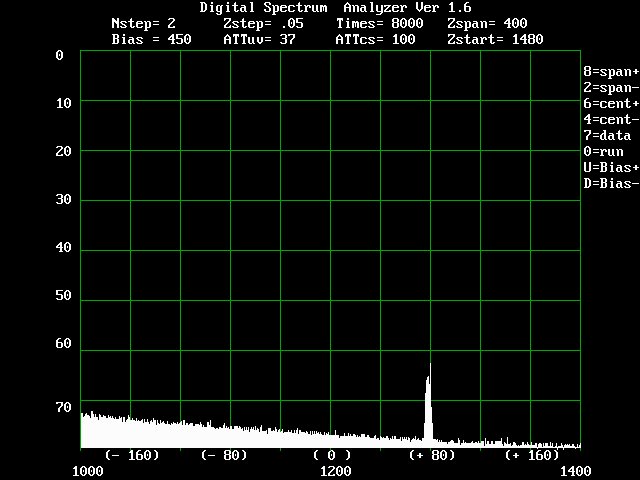
Task: Select the 'Bias = 450' parameter
Action: click(x=151, y=40)
